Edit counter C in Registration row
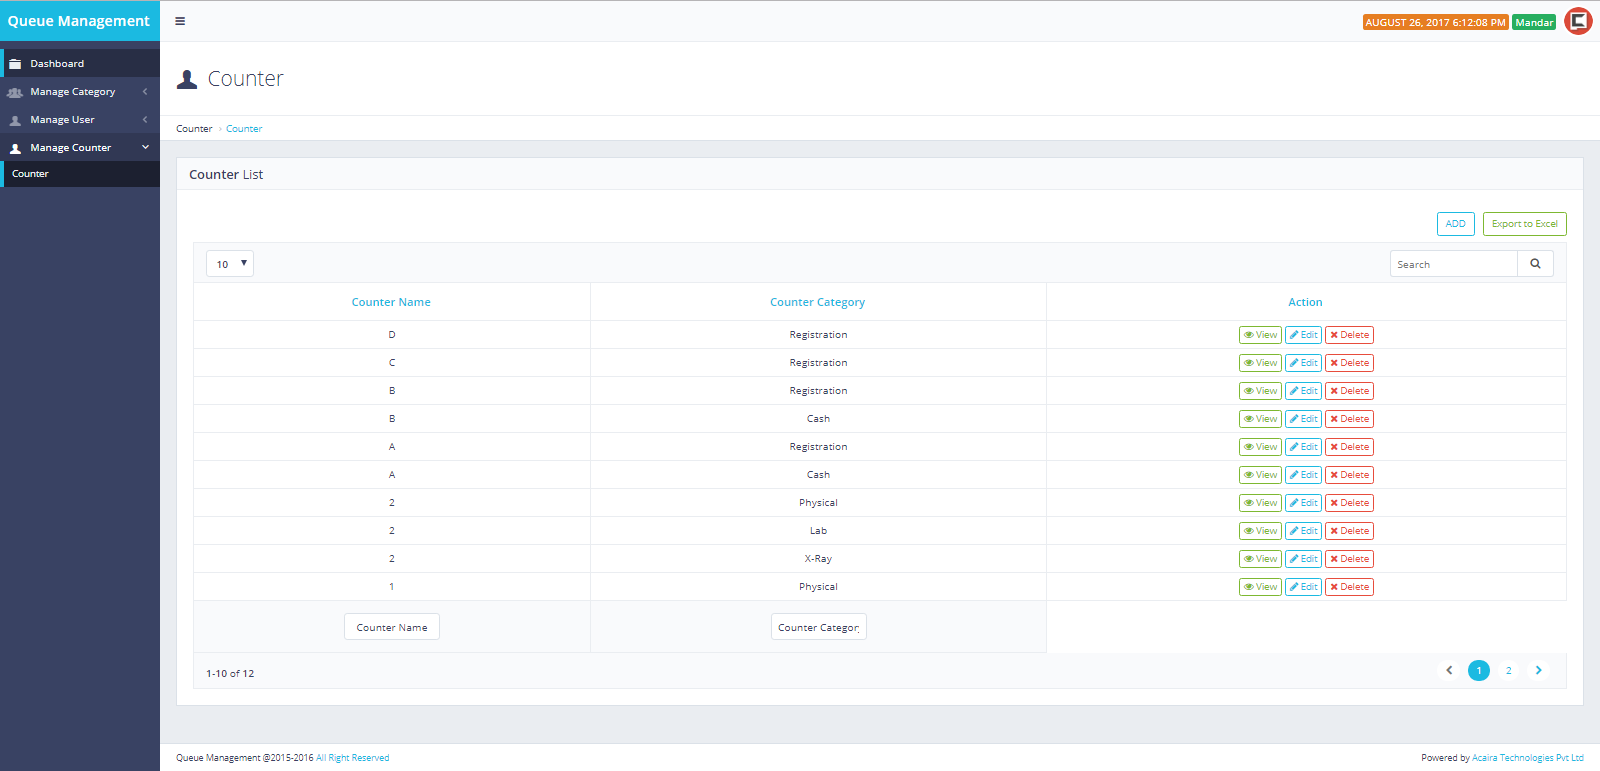1600x771 pixels. [1303, 363]
